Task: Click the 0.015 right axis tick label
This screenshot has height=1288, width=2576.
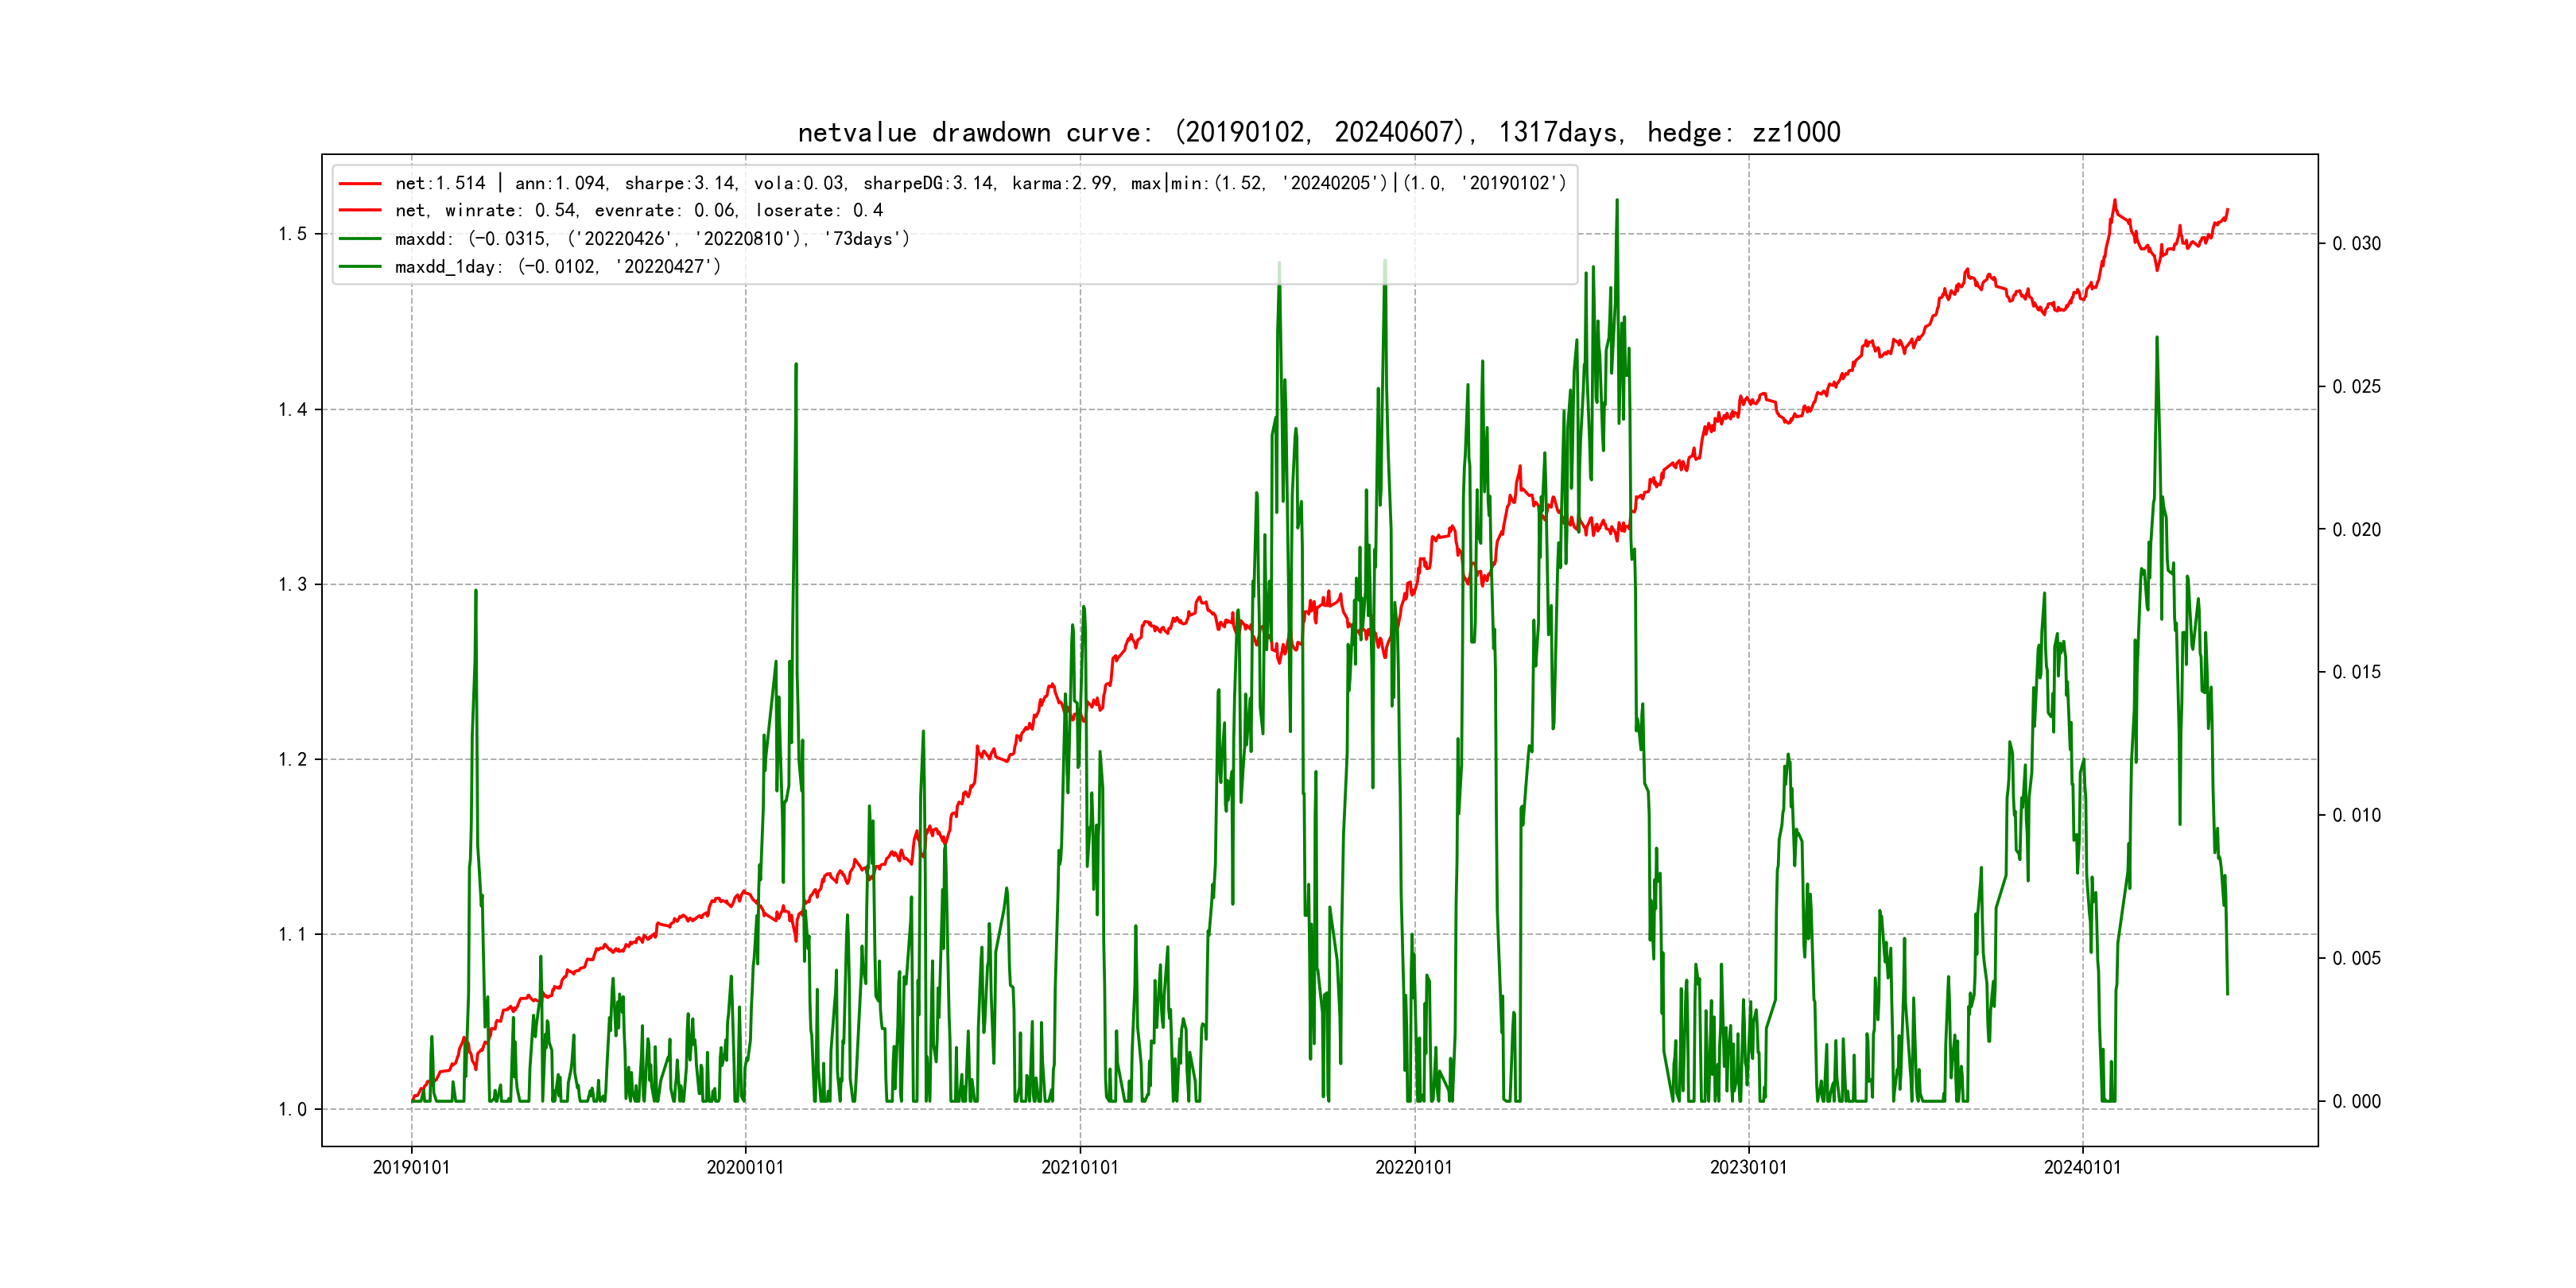Action: click(x=2356, y=673)
